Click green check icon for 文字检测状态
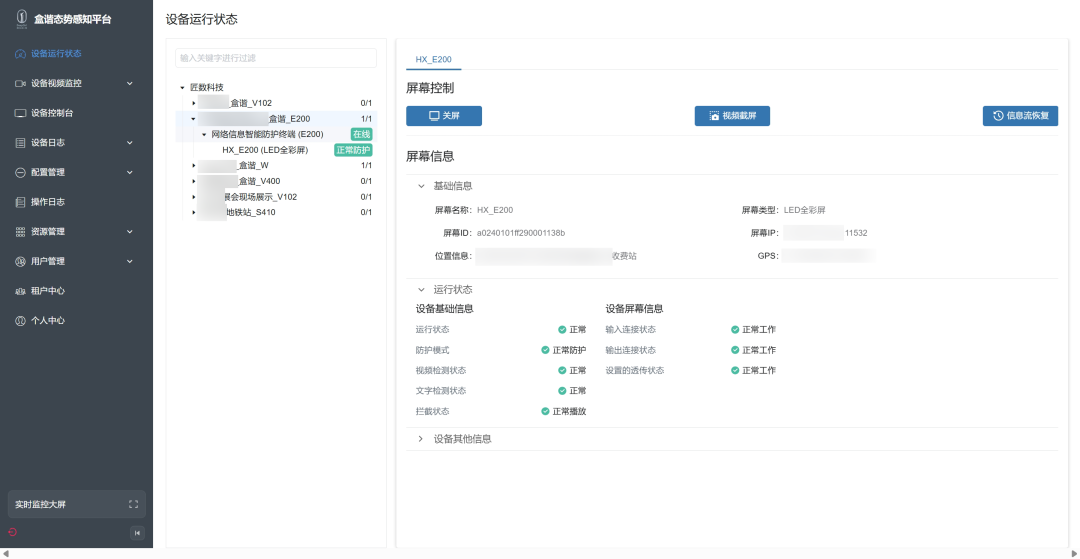The width and height of the screenshot is (1080, 559). click(x=562, y=391)
